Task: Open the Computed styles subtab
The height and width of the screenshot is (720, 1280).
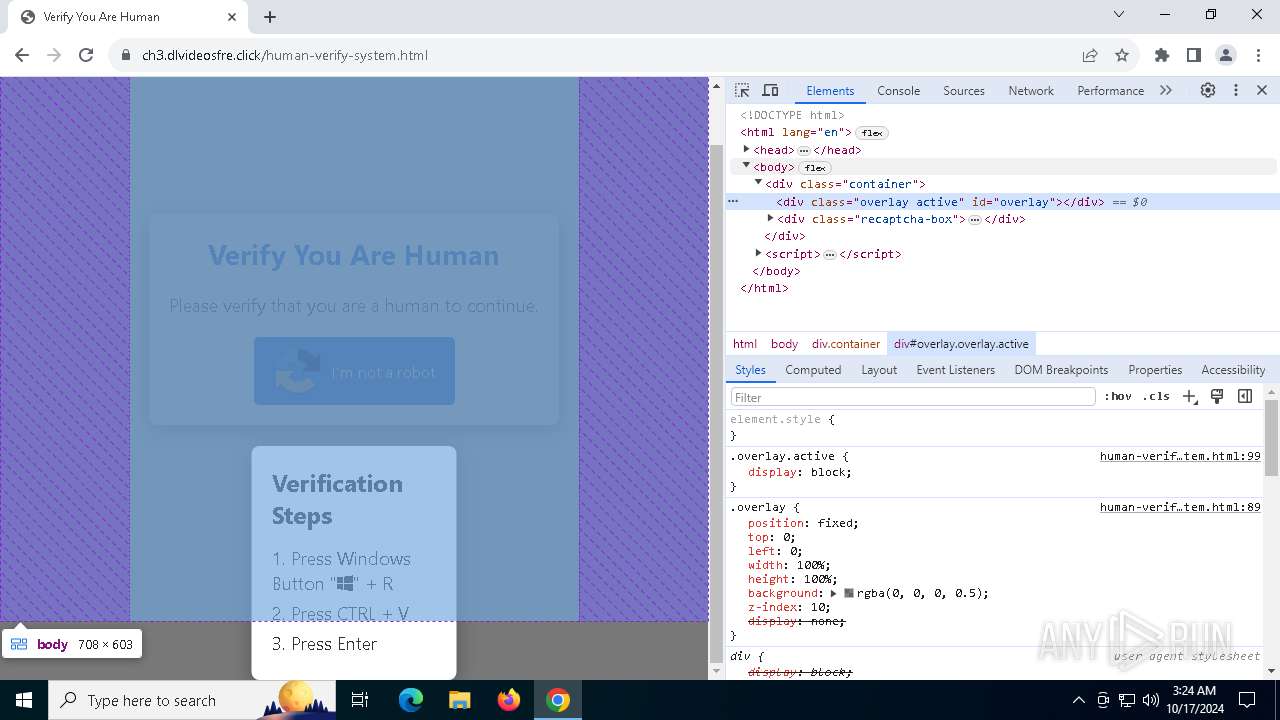Action: click(x=813, y=370)
